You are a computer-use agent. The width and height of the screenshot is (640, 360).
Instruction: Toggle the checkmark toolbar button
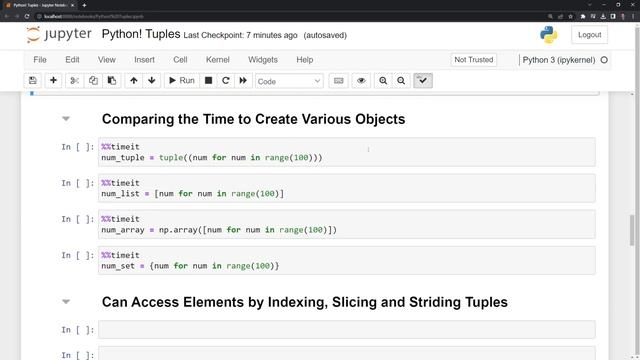[423, 81]
